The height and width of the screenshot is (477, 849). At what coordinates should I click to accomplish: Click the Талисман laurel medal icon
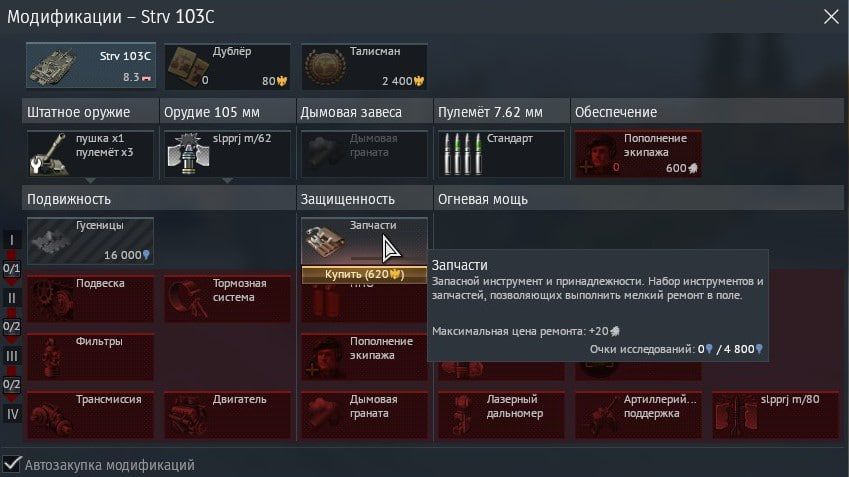pos(325,68)
